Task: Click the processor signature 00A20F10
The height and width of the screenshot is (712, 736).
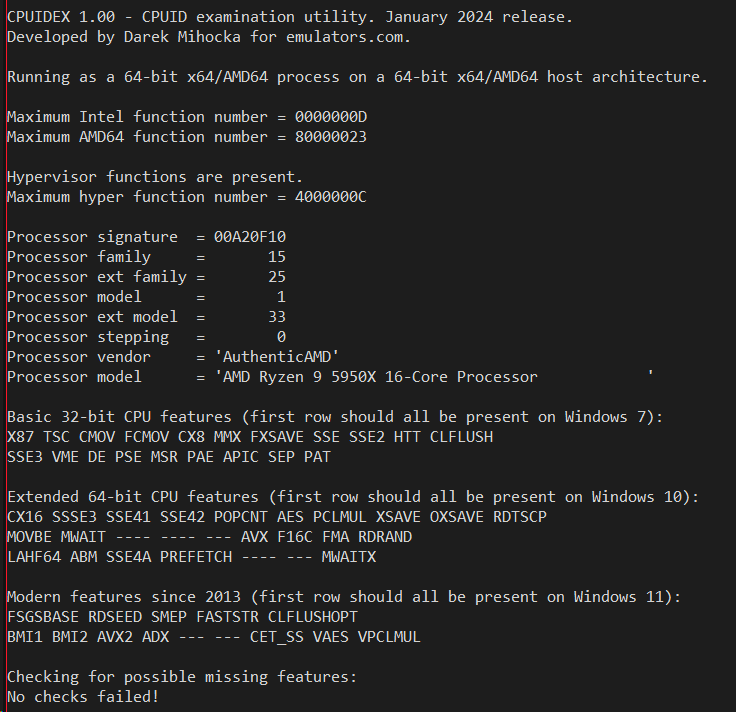Action: 250,237
